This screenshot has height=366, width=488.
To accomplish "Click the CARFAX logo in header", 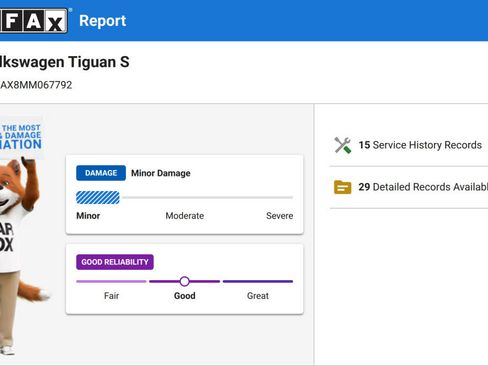I will [33, 21].
